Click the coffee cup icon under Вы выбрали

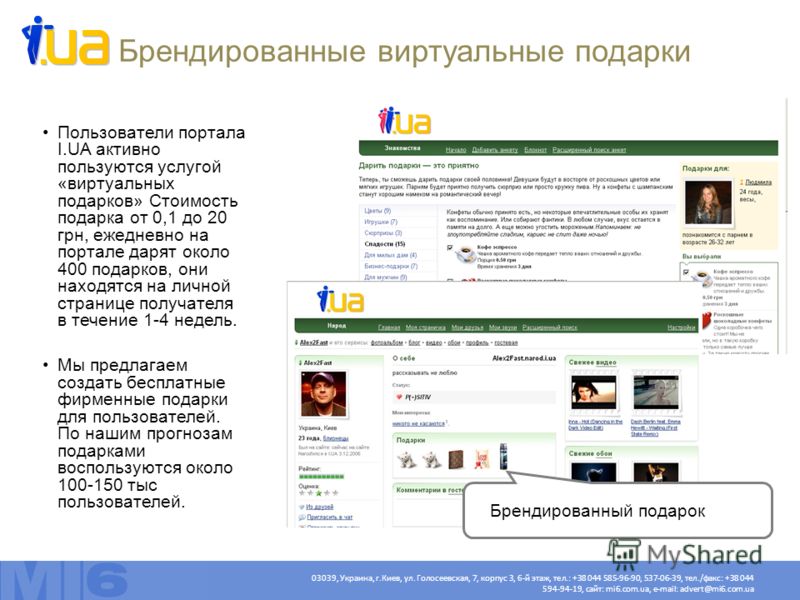tap(701, 278)
